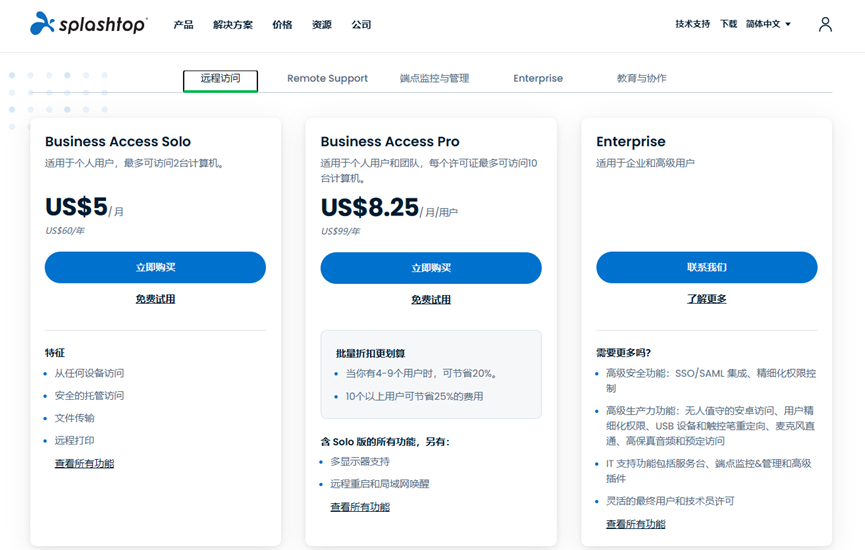The height and width of the screenshot is (550, 865).
Task: Open 查看所有功能 in Solo card
Action: 84,463
